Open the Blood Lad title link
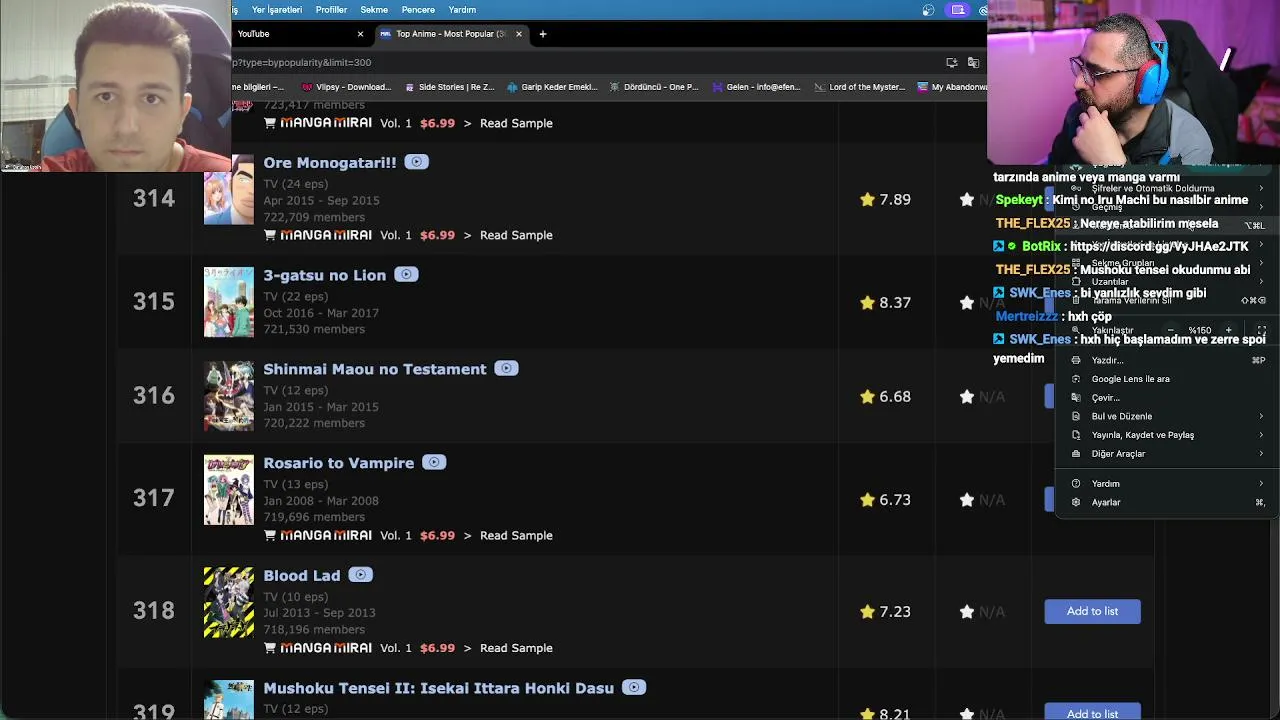 302,576
